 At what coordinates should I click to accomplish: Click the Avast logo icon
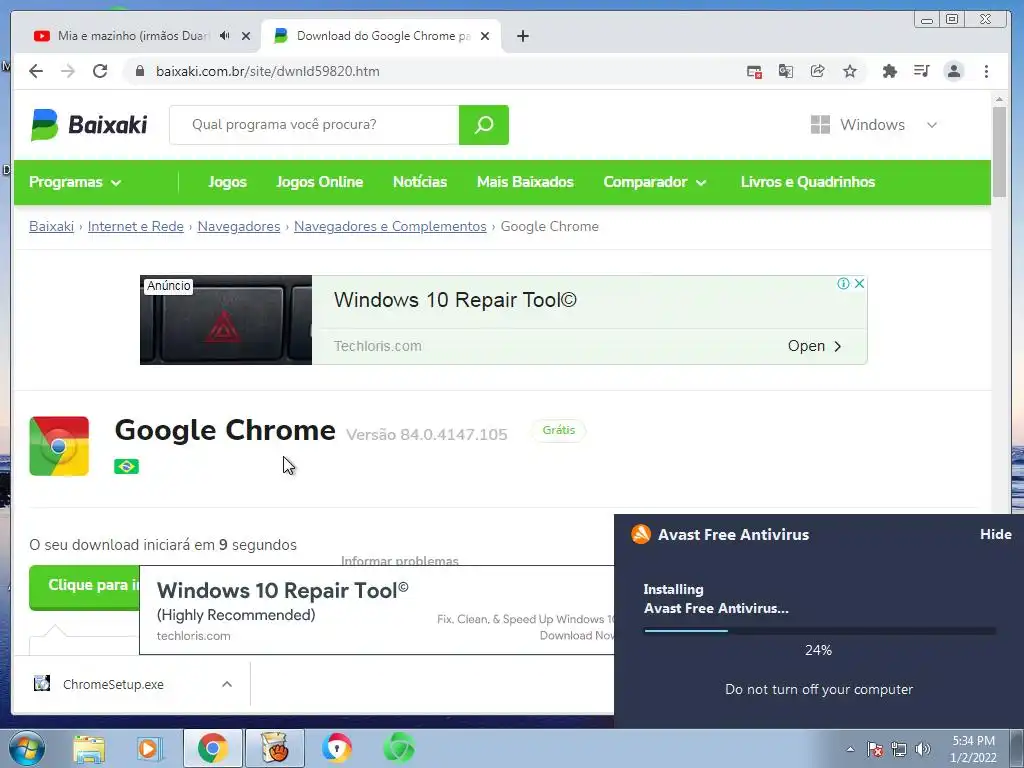coord(641,534)
